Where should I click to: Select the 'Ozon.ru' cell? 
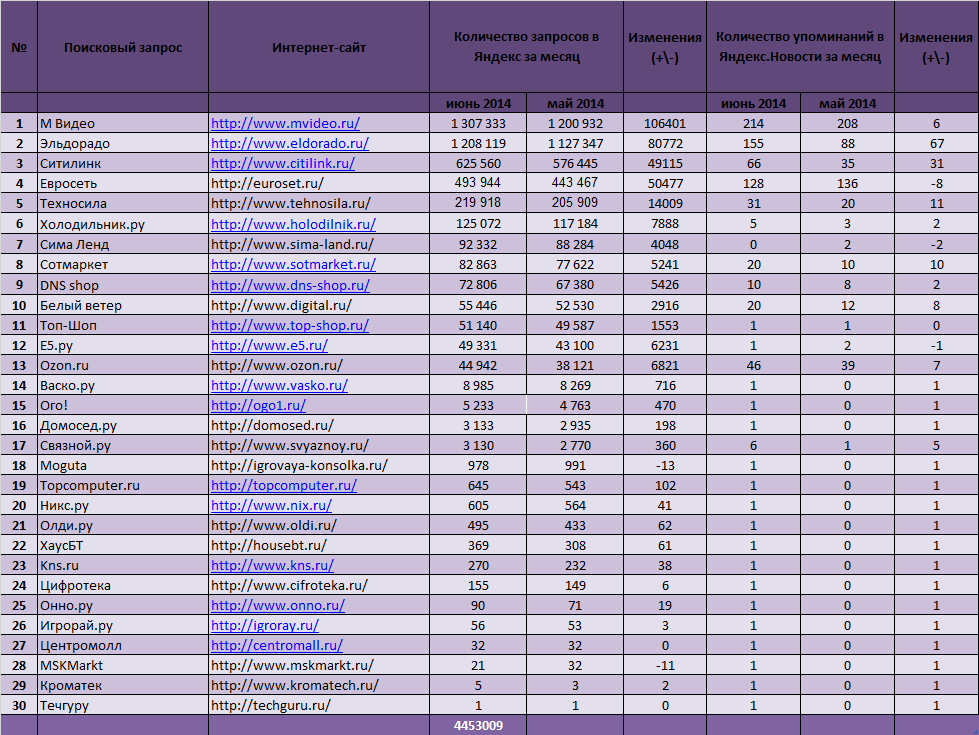click(123, 365)
